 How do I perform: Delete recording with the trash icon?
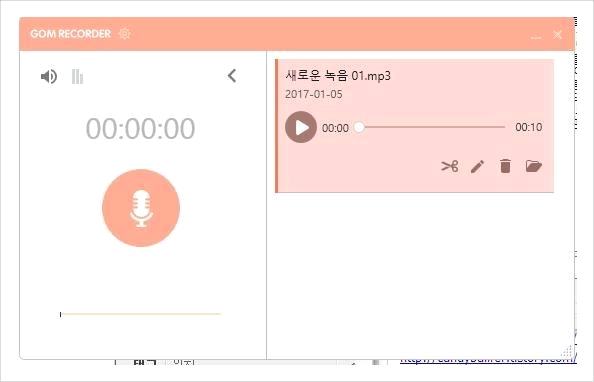pyautogui.click(x=505, y=166)
